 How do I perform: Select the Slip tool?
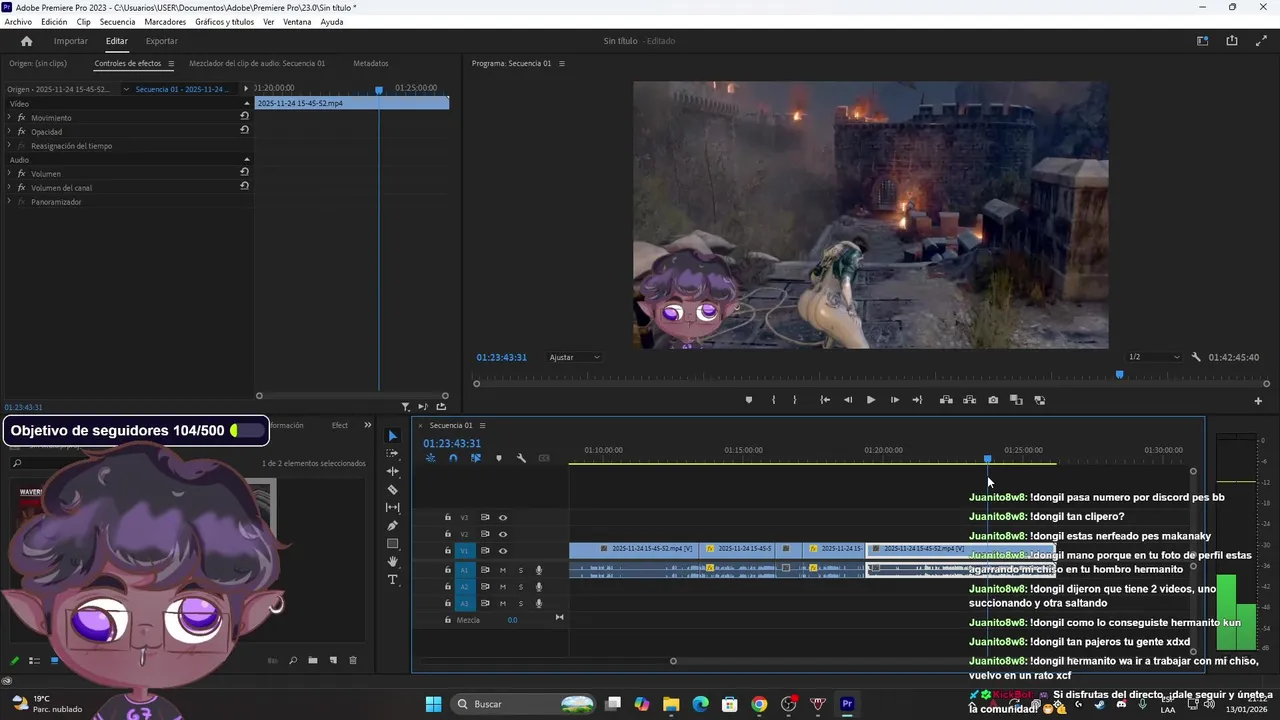pyautogui.click(x=392, y=508)
